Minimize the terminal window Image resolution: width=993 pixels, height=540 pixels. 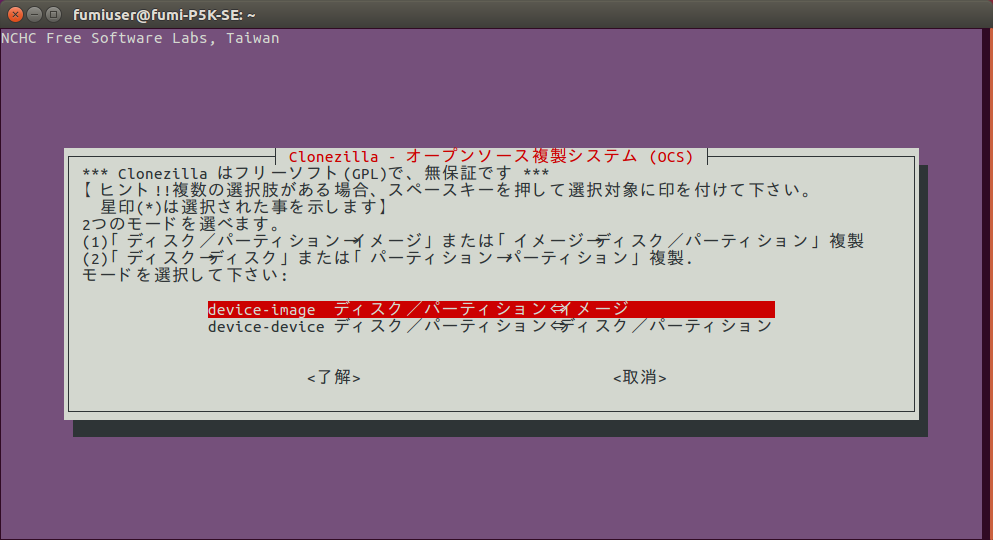point(35,14)
